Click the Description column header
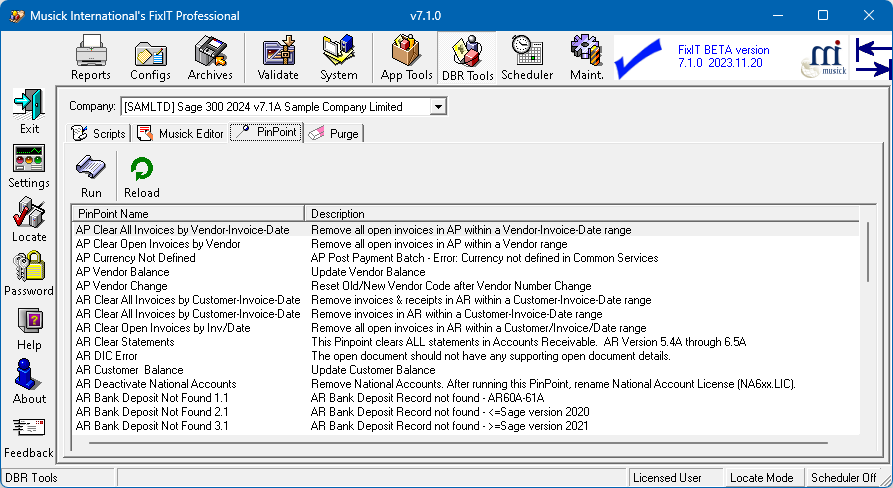 (581, 214)
